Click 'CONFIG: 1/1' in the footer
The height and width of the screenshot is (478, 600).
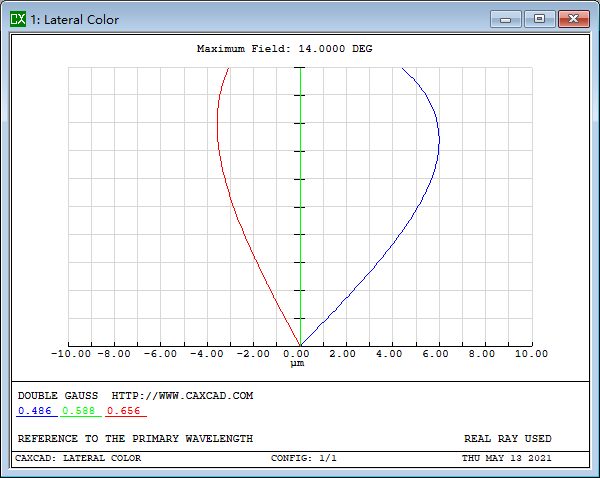click(x=303, y=458)
